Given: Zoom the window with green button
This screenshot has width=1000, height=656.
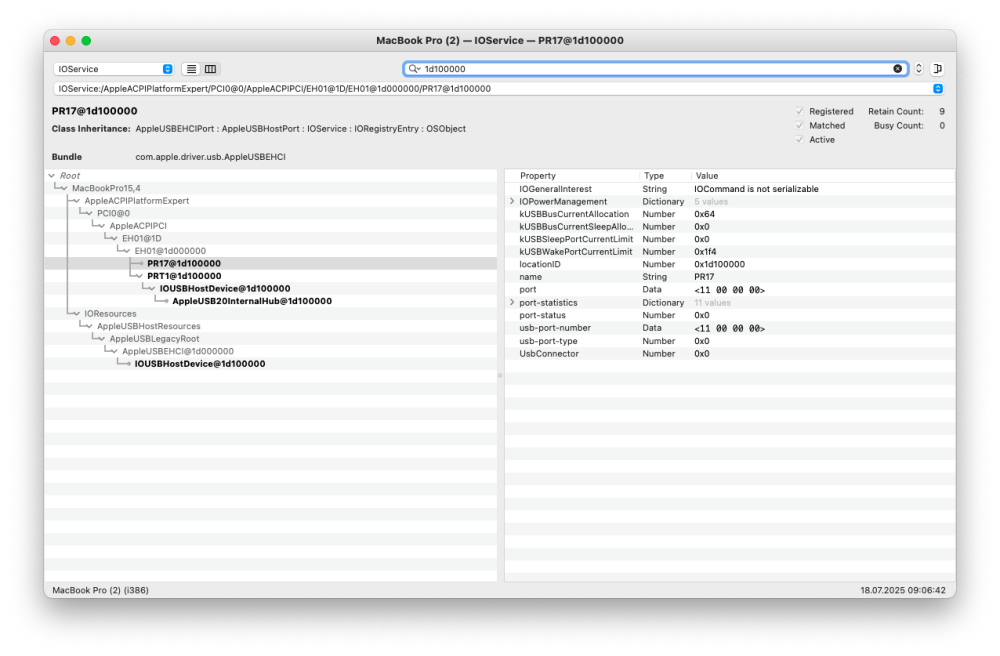Looking at the screenshot, I should tap(86, 41).
